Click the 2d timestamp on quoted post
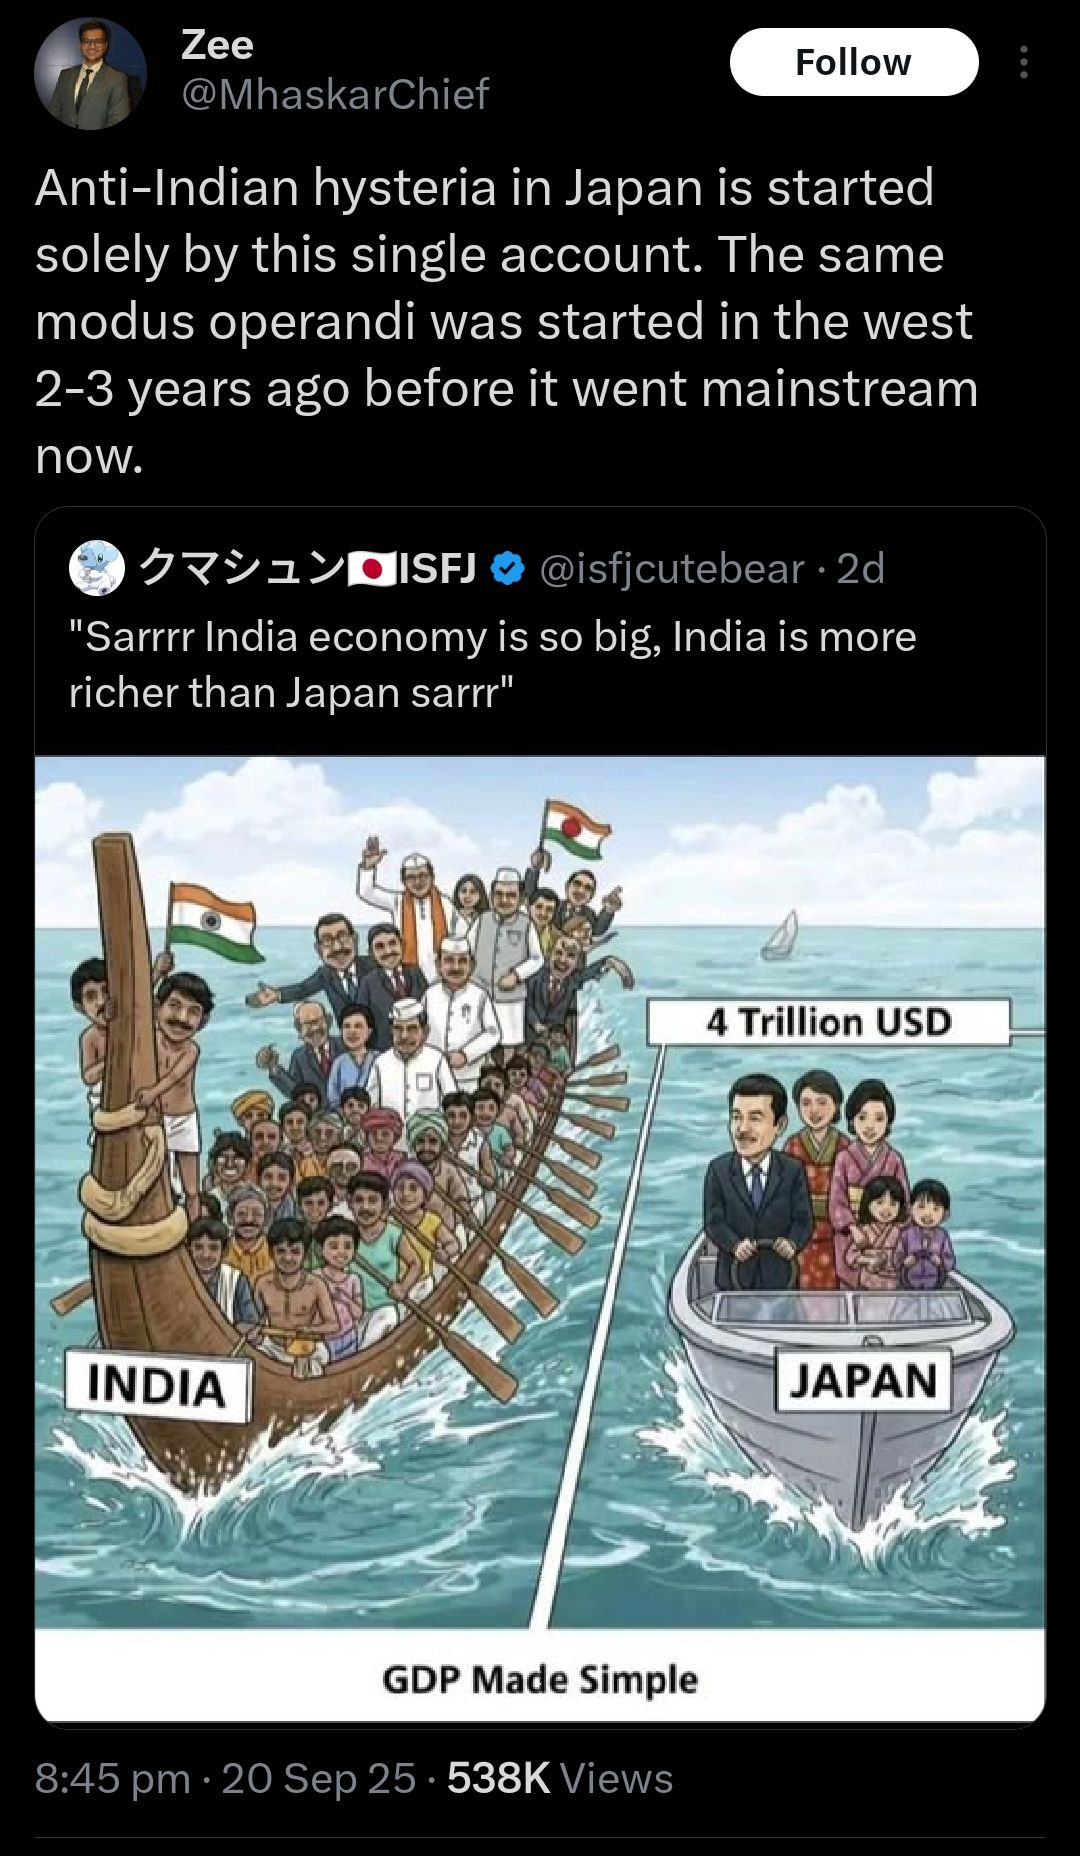The height and width of the screenshot is (1856, 1080). click(x=860, y=568)
